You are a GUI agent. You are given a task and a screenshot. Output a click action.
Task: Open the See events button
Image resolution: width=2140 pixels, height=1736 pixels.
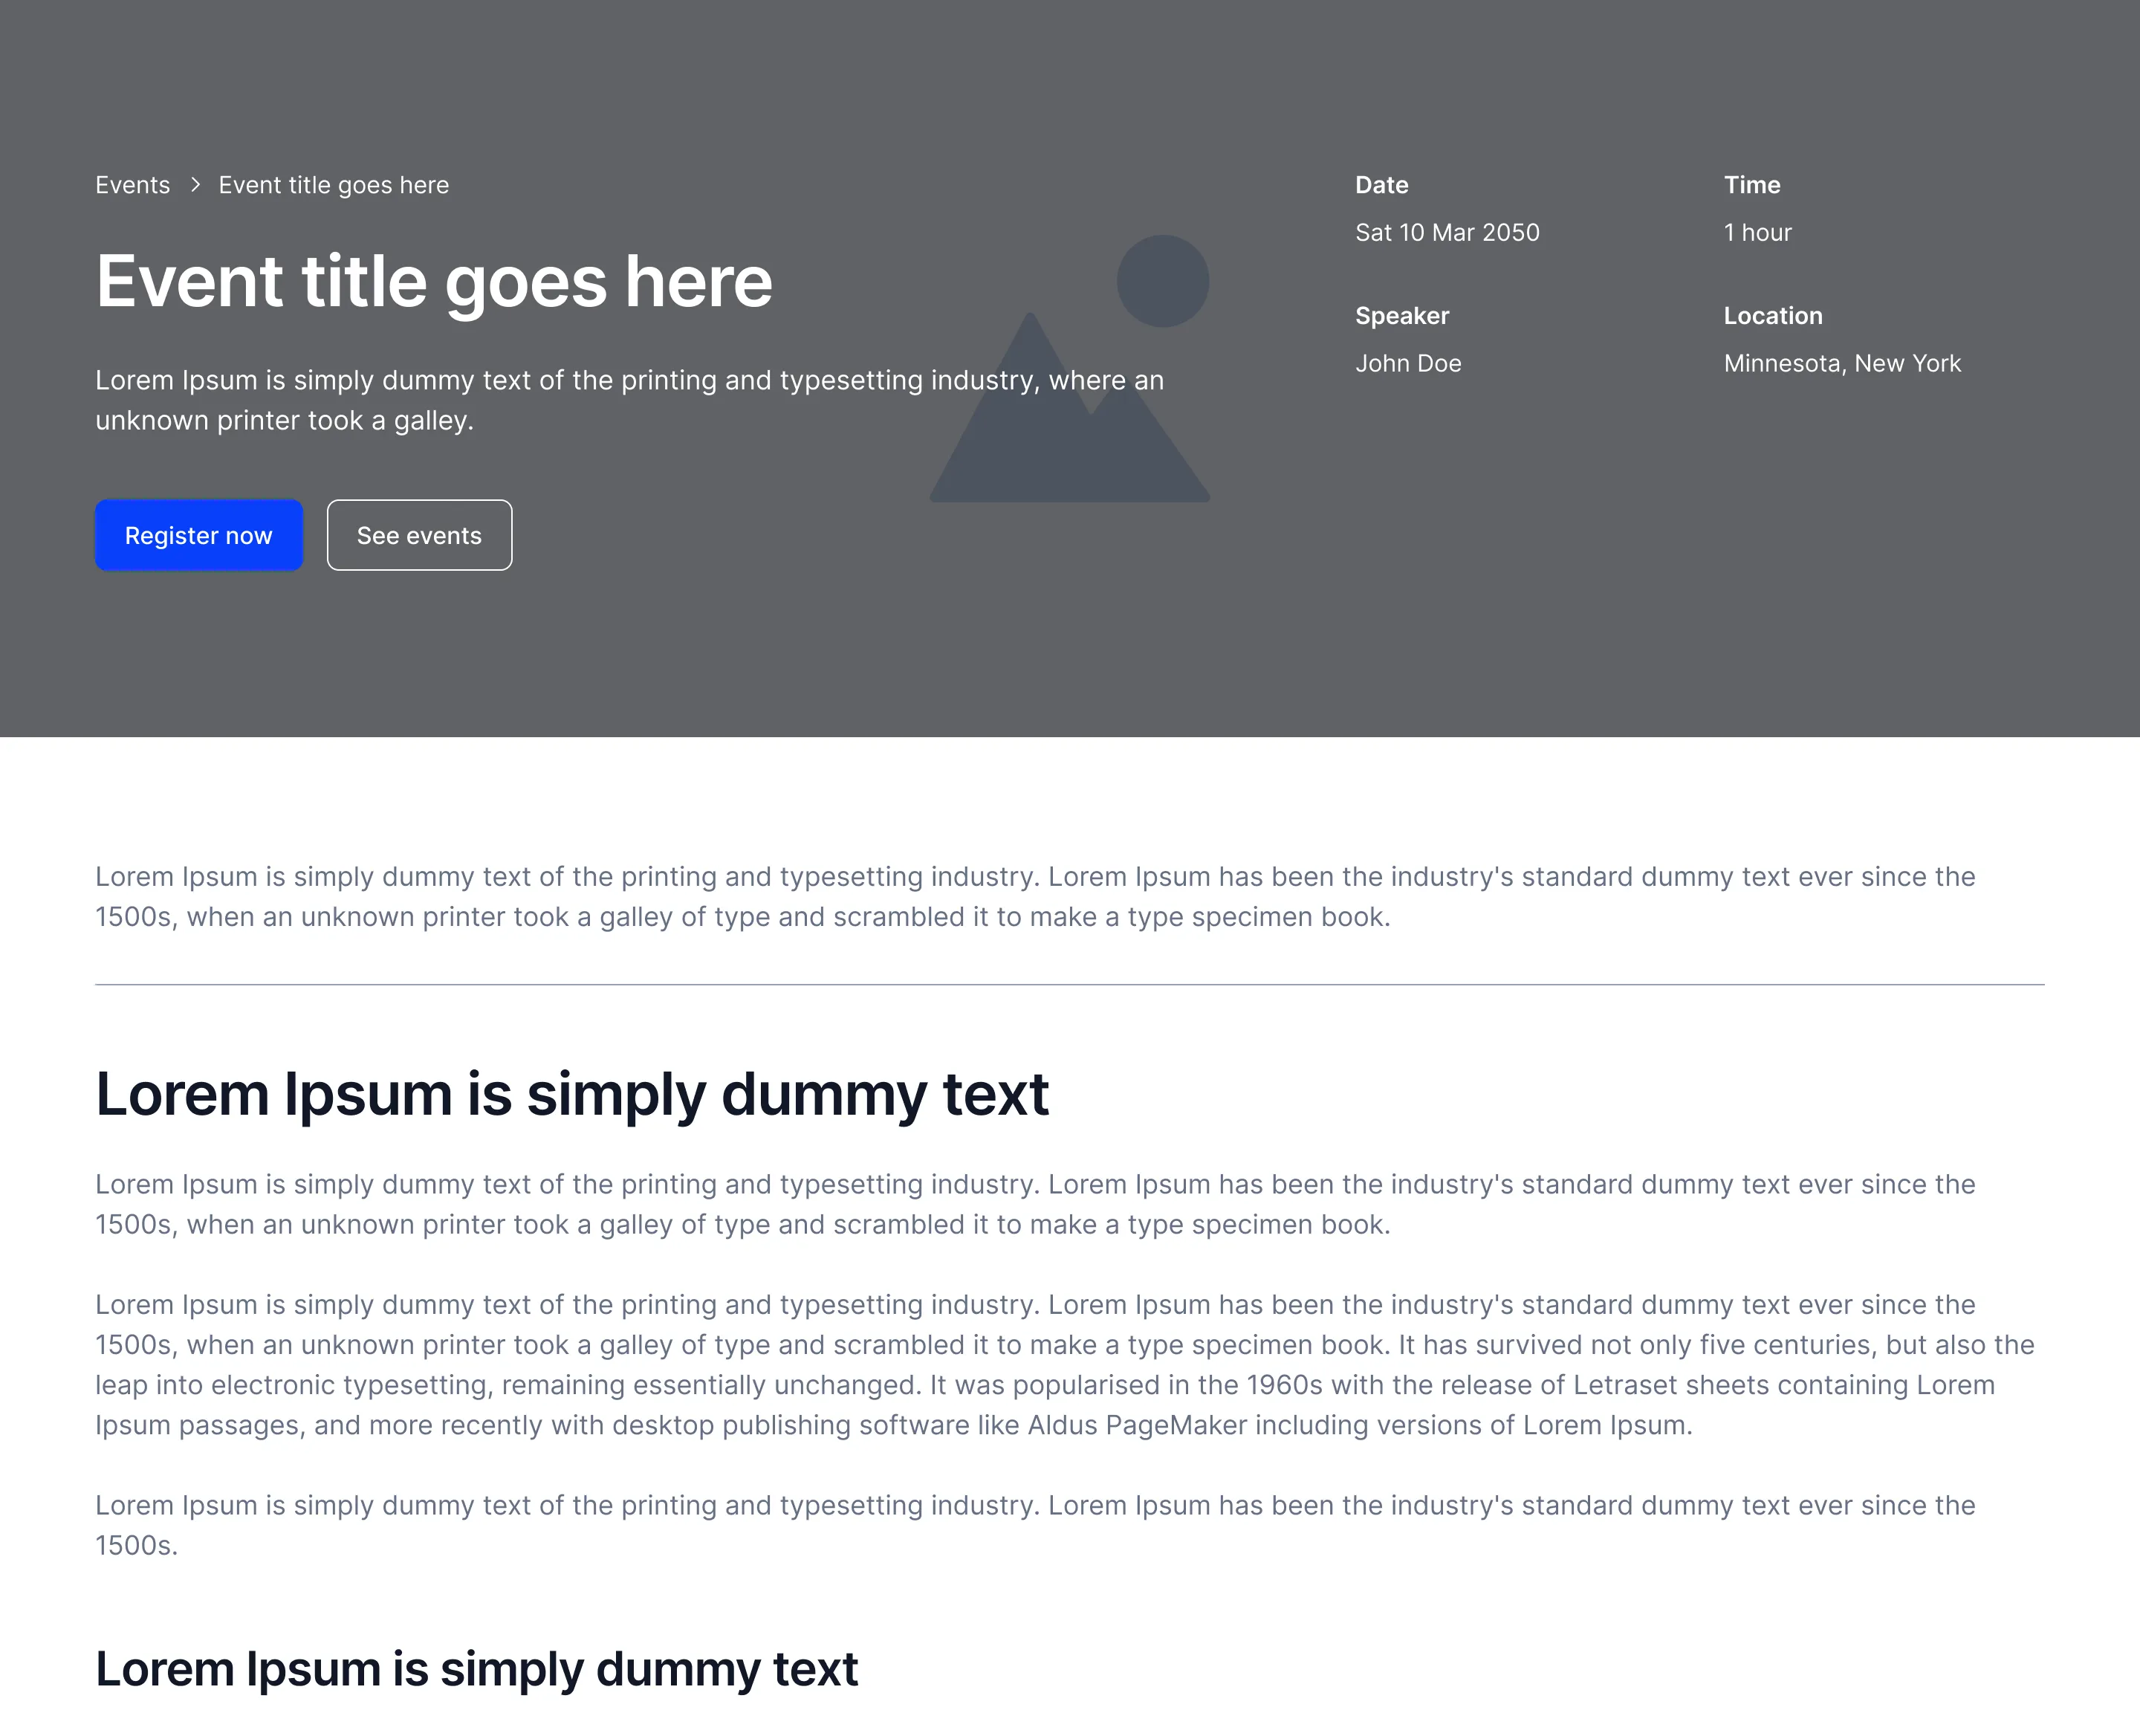pos(419,535)
